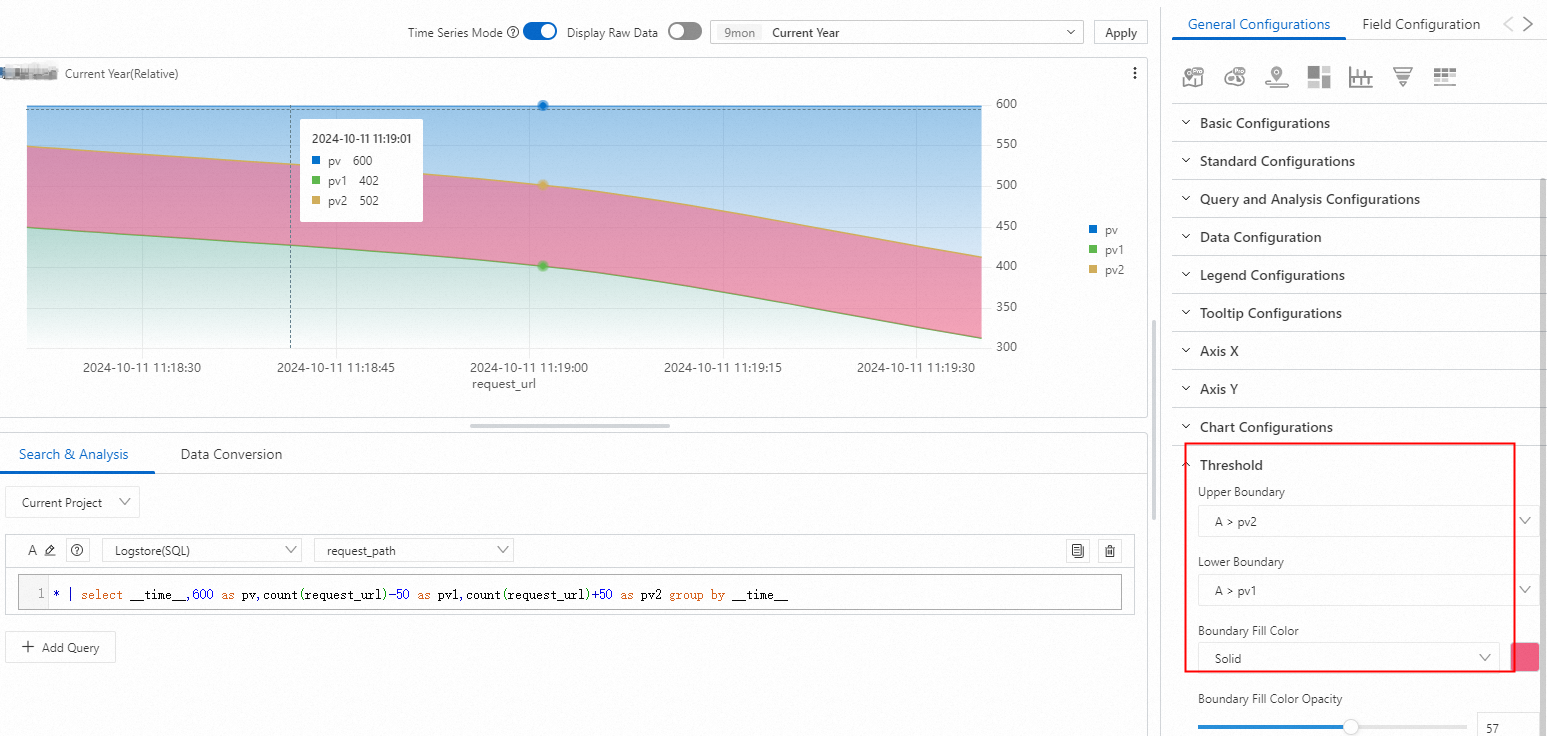Open the Upper Boundary dropdown
This screenshot has width=1547, height=736.
click(1368, 521)
